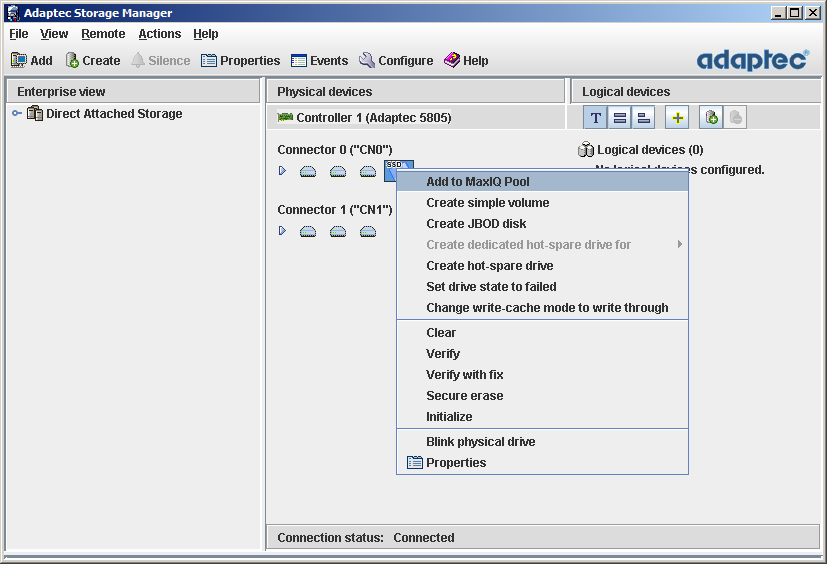Select second drive on Connector 0
Viewport: 827px width, 564px height.
coord(338,171)
